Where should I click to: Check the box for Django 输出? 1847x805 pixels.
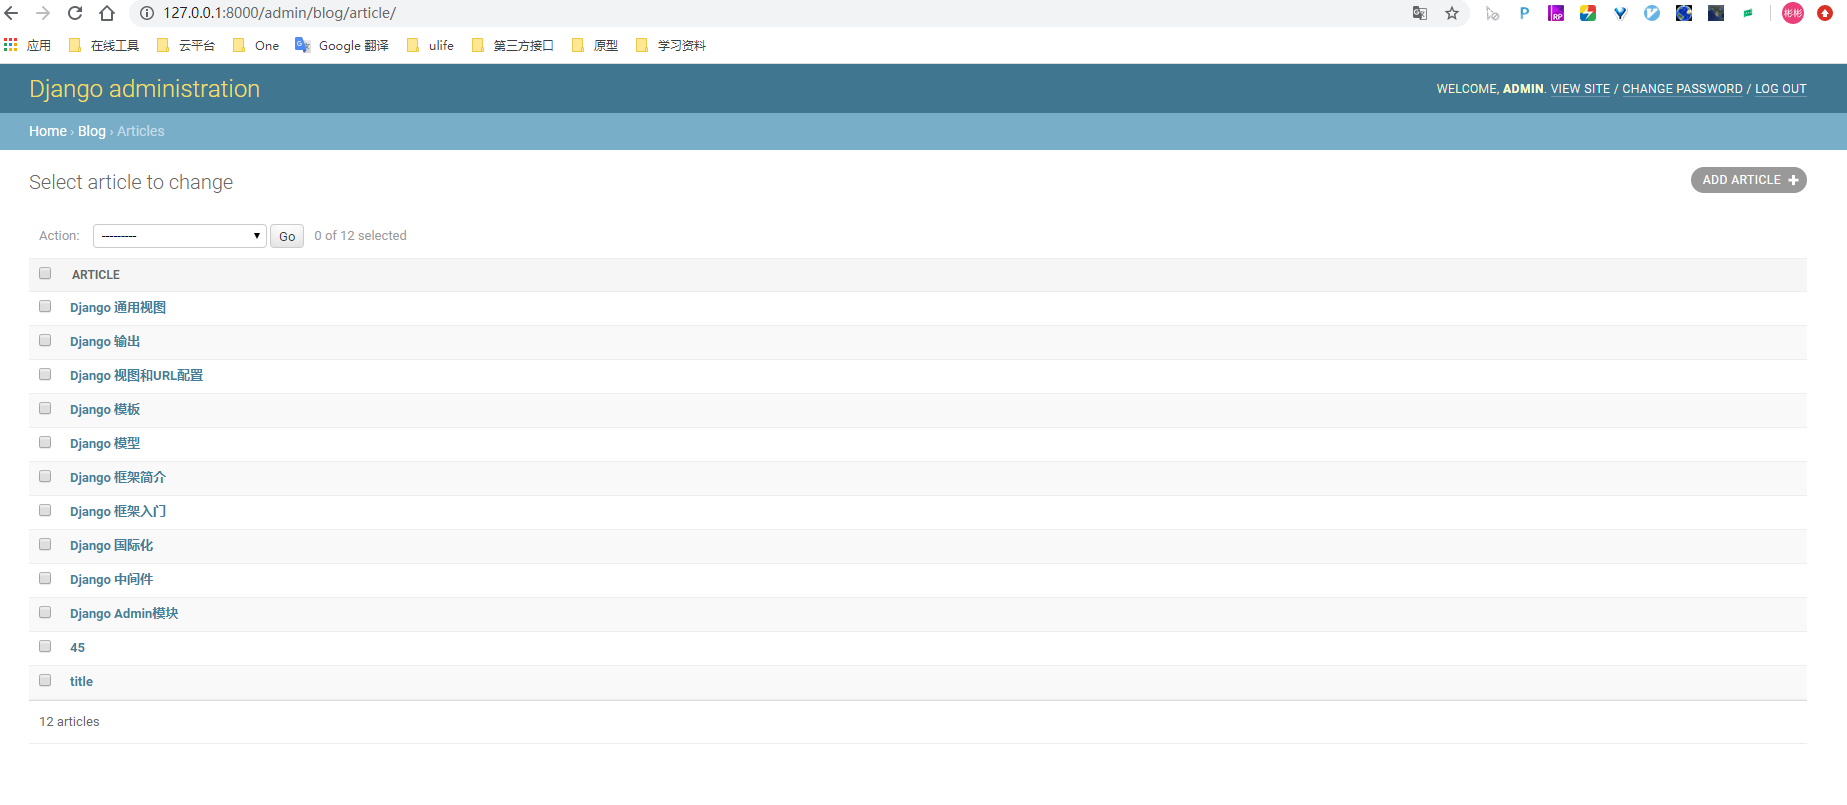[45, 340]
